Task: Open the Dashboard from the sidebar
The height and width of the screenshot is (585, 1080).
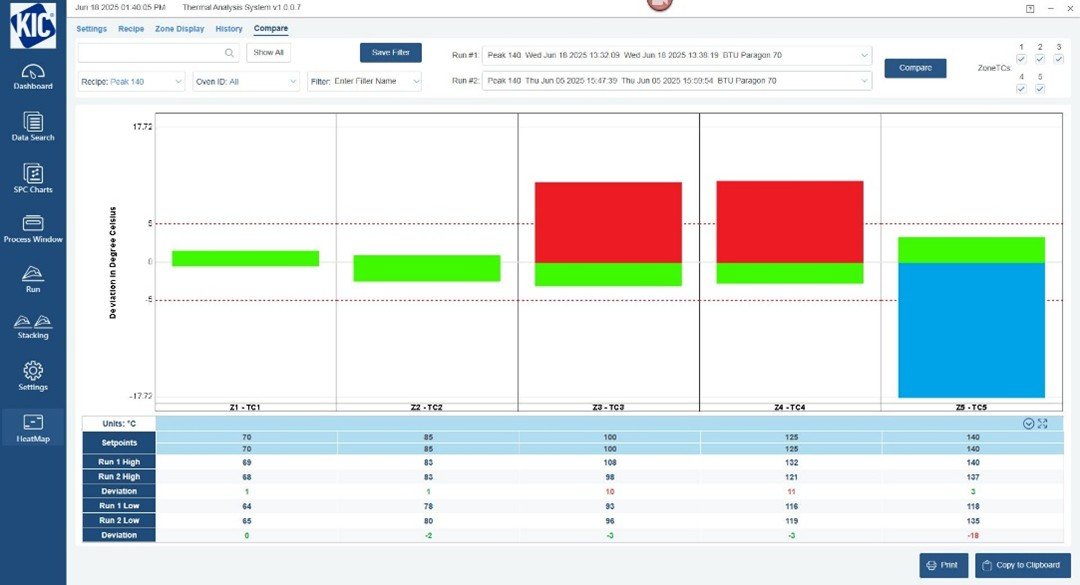Action: (33, 76)
